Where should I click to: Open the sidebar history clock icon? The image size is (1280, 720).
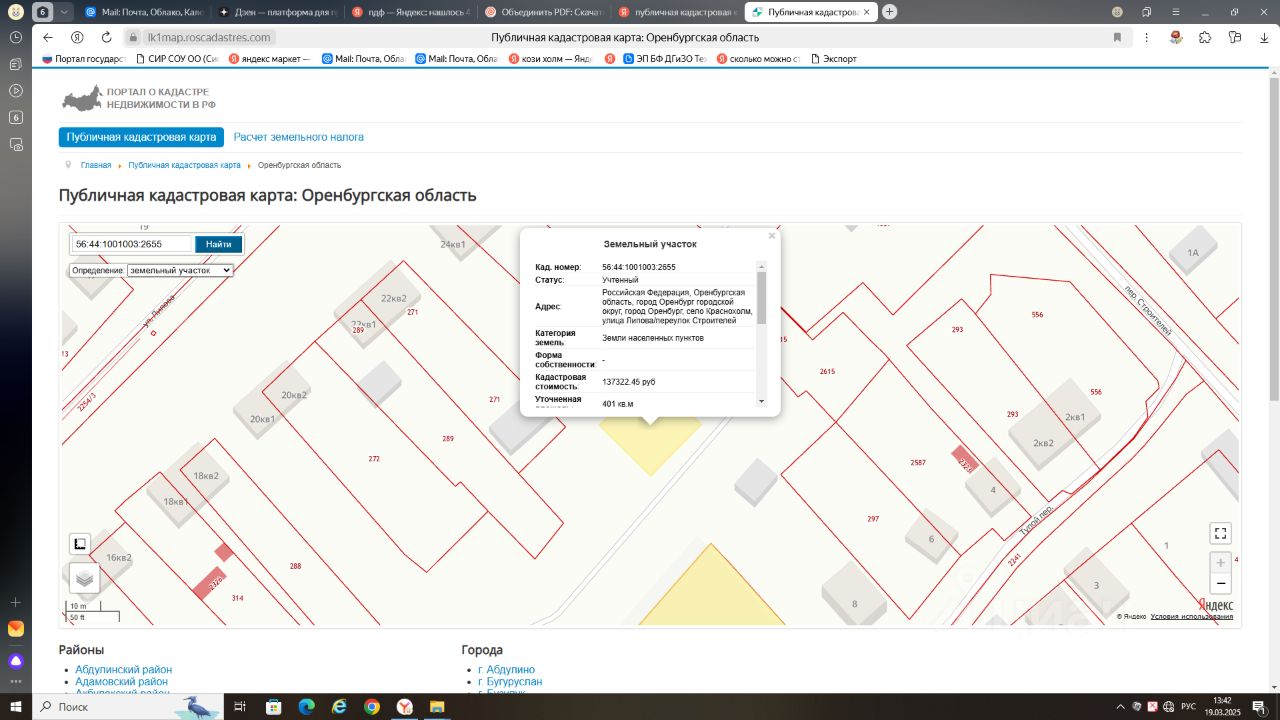(16, 37)
